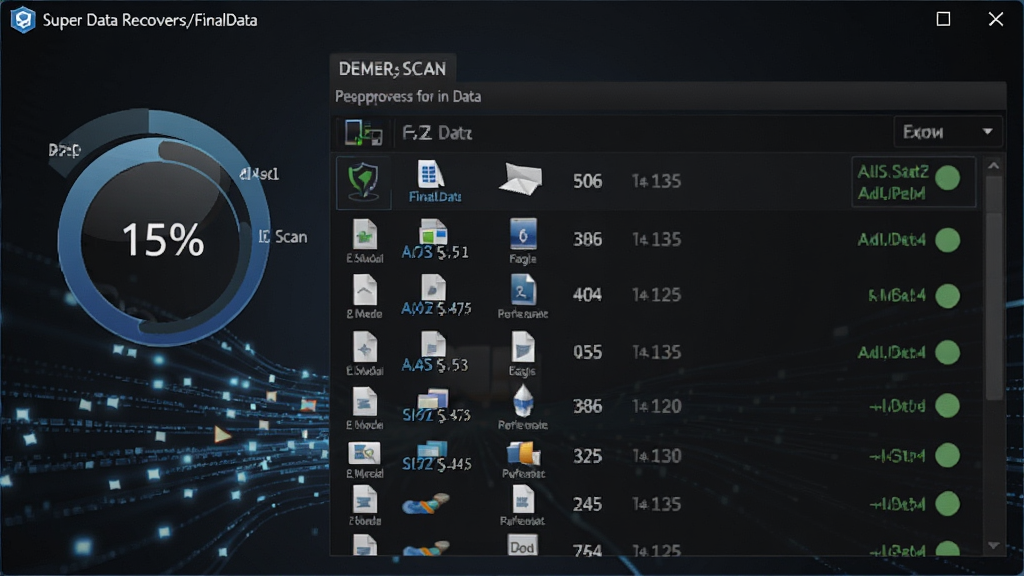
Task: Toggle the green status dot in the 404 row
Action: [948, 296]
